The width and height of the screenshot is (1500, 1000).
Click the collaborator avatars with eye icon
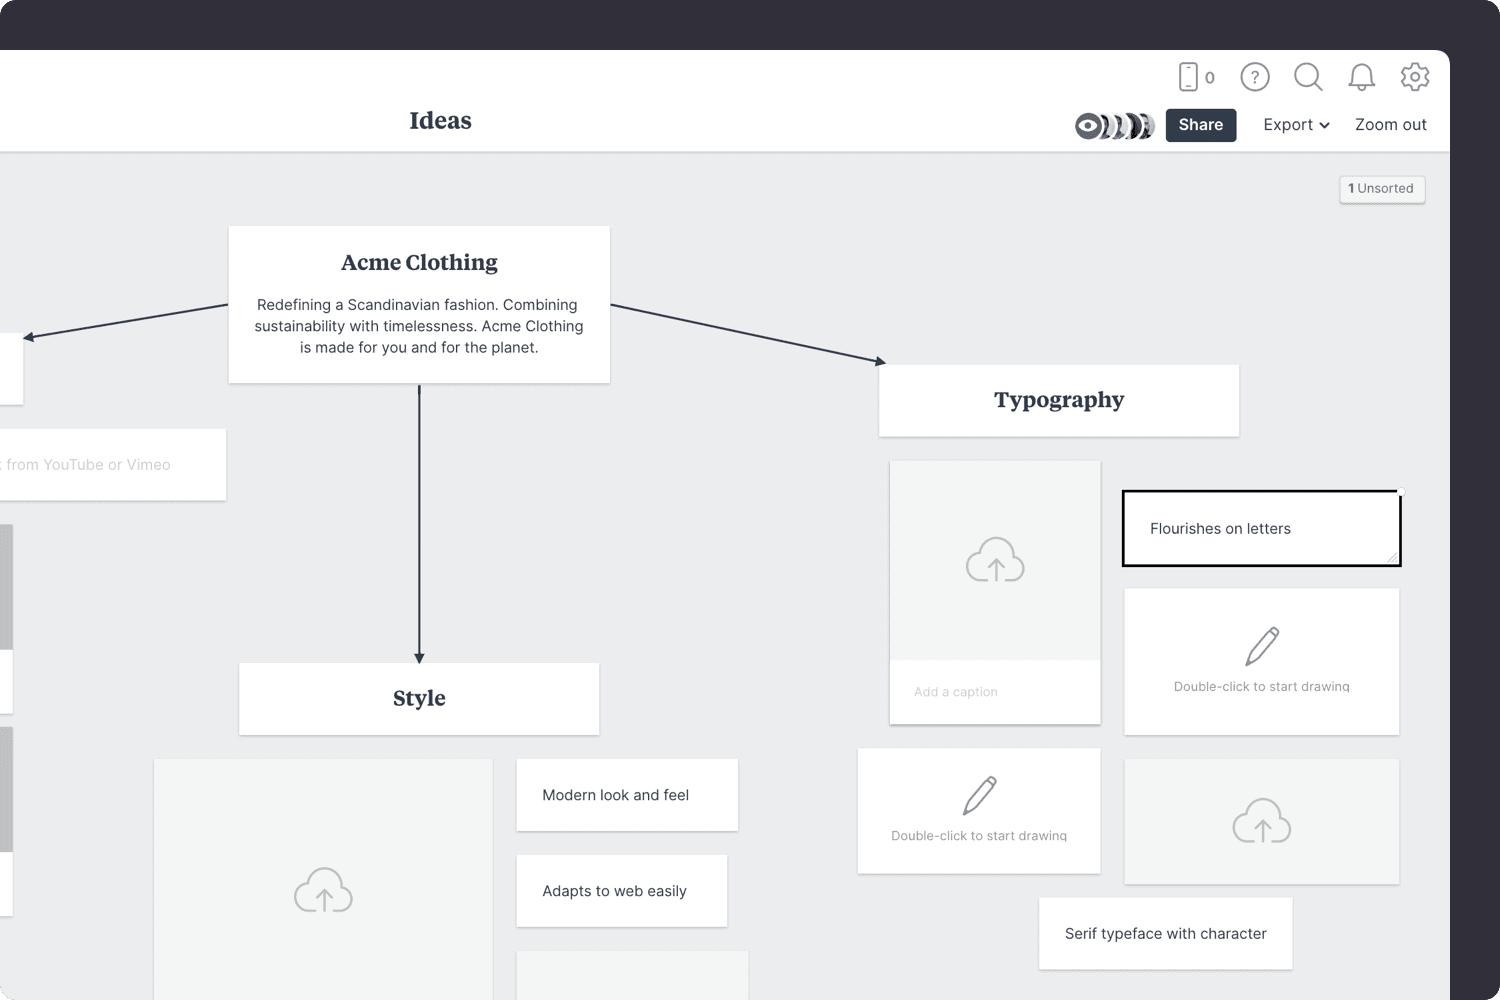(x=1114, y=126)
